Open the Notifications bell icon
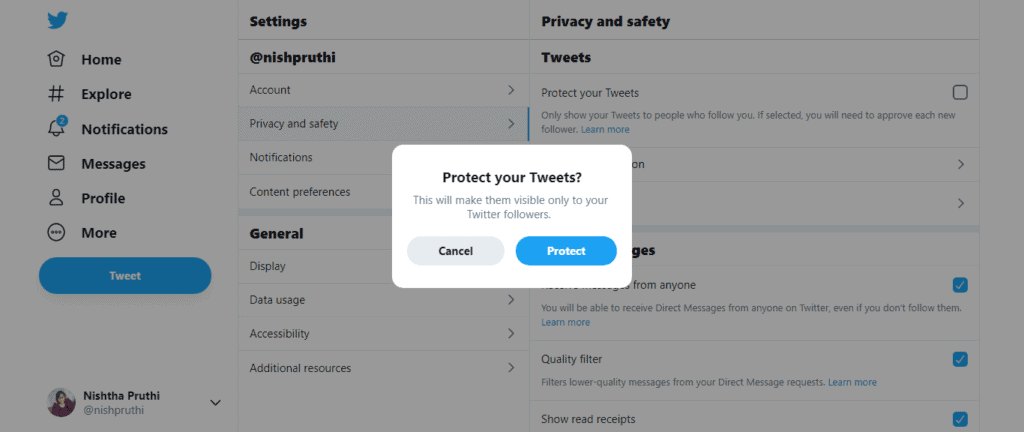 57,128
